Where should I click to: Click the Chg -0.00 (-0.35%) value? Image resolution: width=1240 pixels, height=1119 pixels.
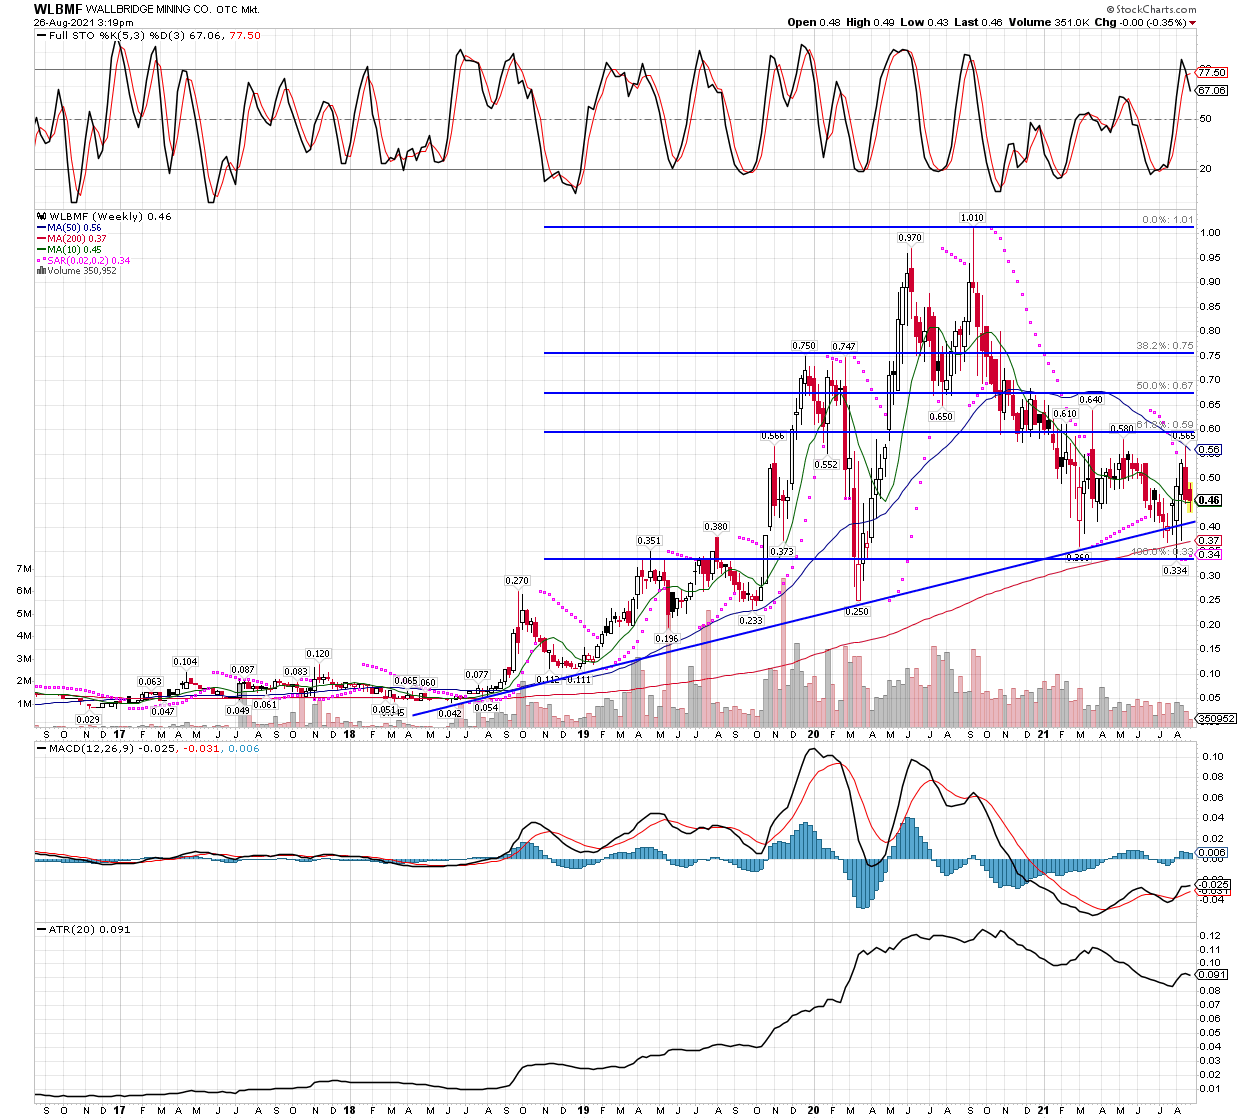pyautogui.click(x=1140, y=22)
